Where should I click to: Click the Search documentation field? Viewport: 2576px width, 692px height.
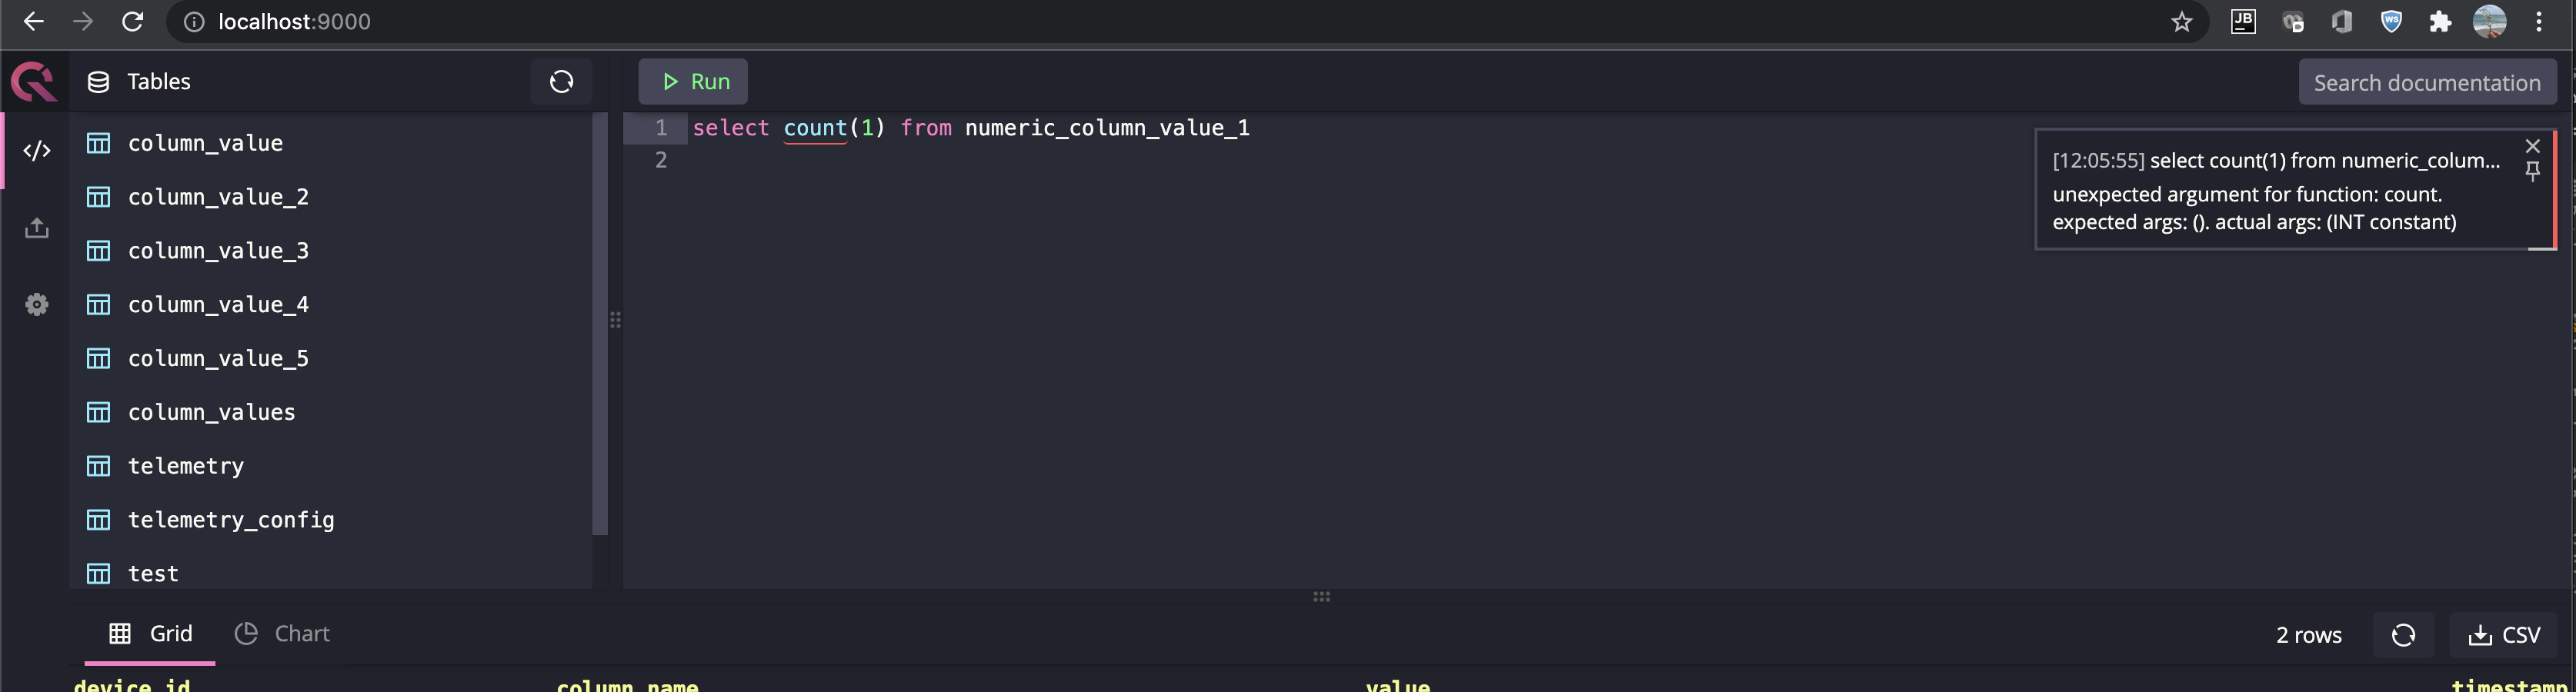click(x=2427, y=82)
